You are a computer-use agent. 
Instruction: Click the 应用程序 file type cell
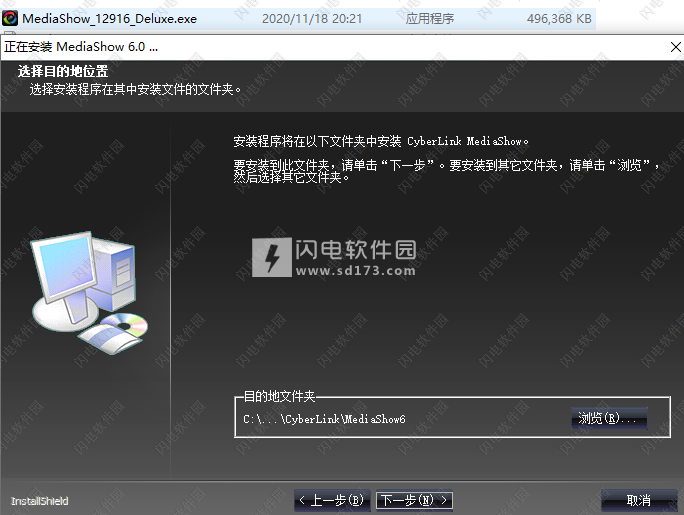point(430,19)
